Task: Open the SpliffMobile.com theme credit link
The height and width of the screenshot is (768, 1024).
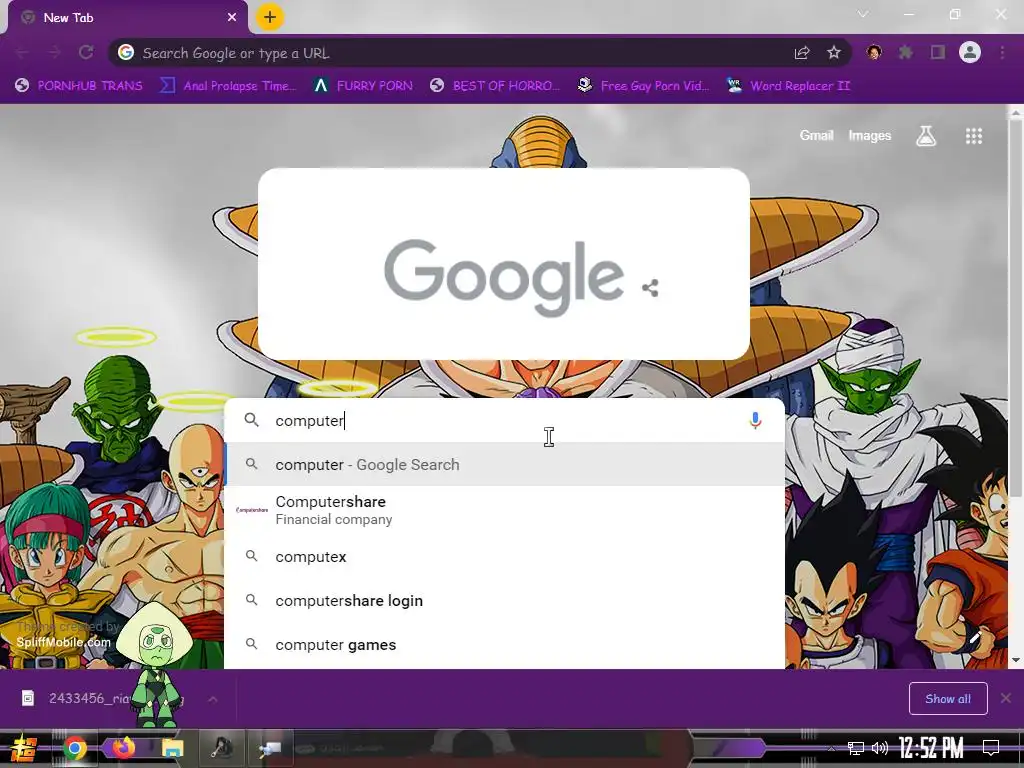Action: [x=63, y=642]
